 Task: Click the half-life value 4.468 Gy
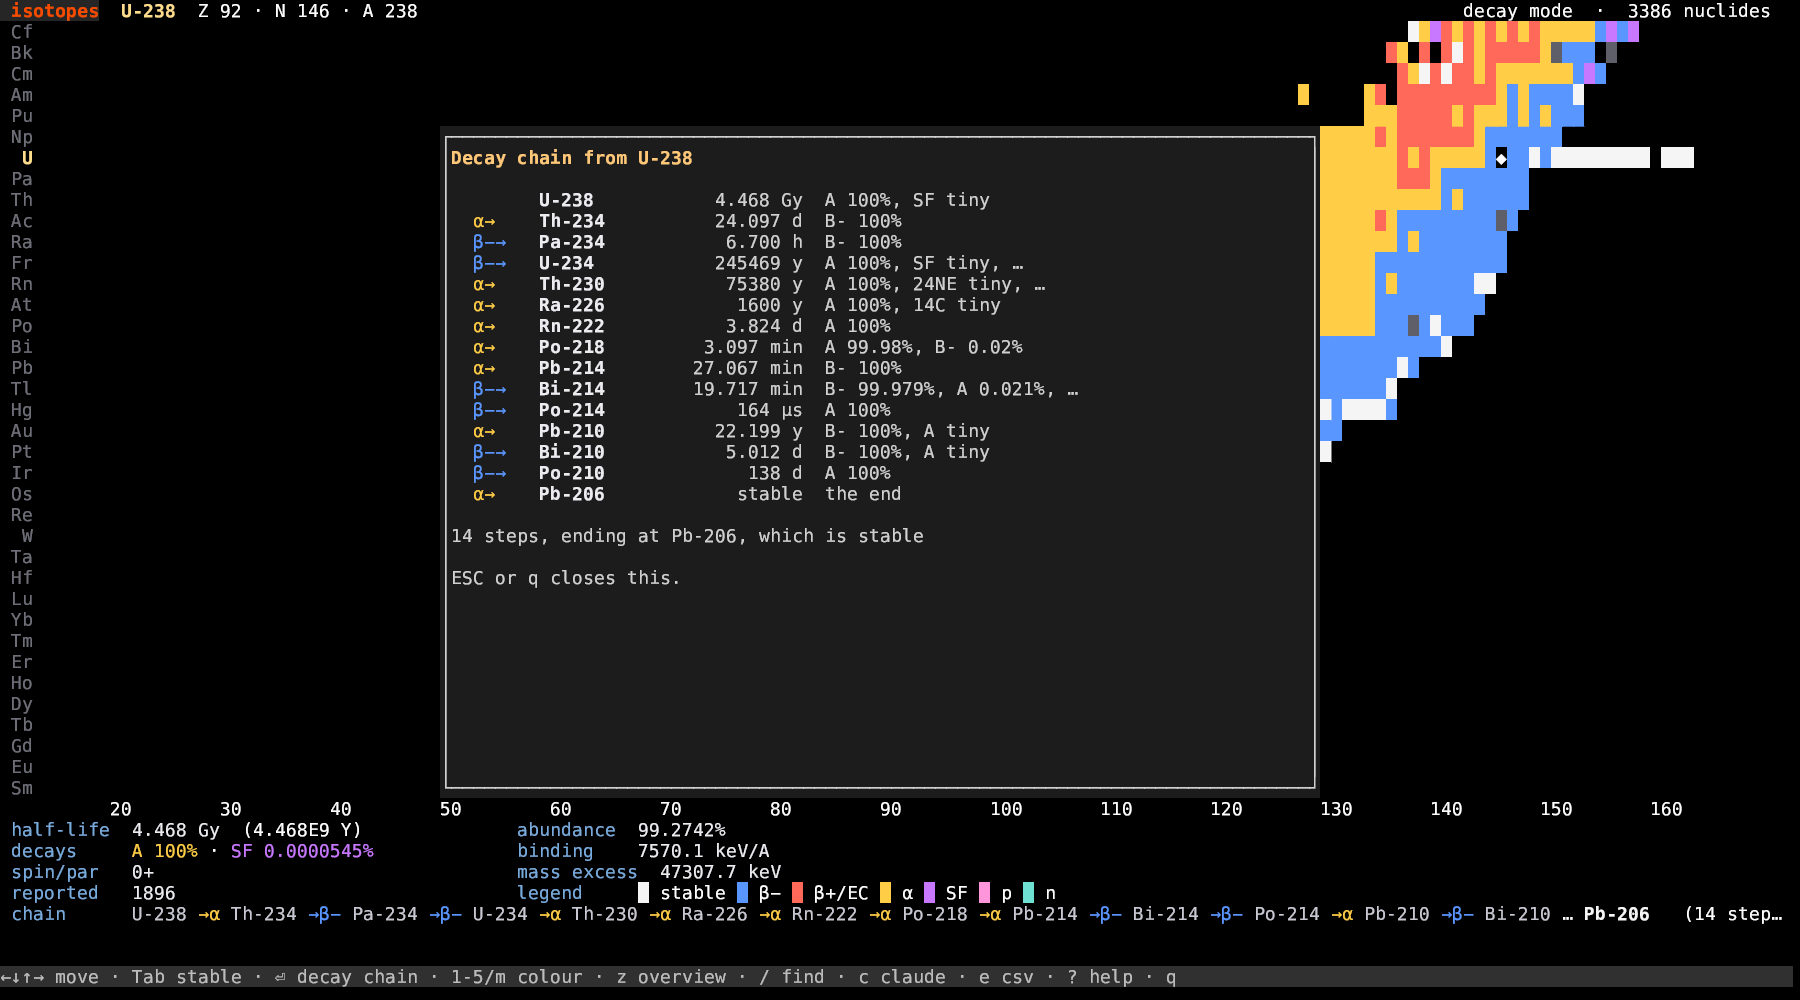pyautogui.click(x=176, y=830)
